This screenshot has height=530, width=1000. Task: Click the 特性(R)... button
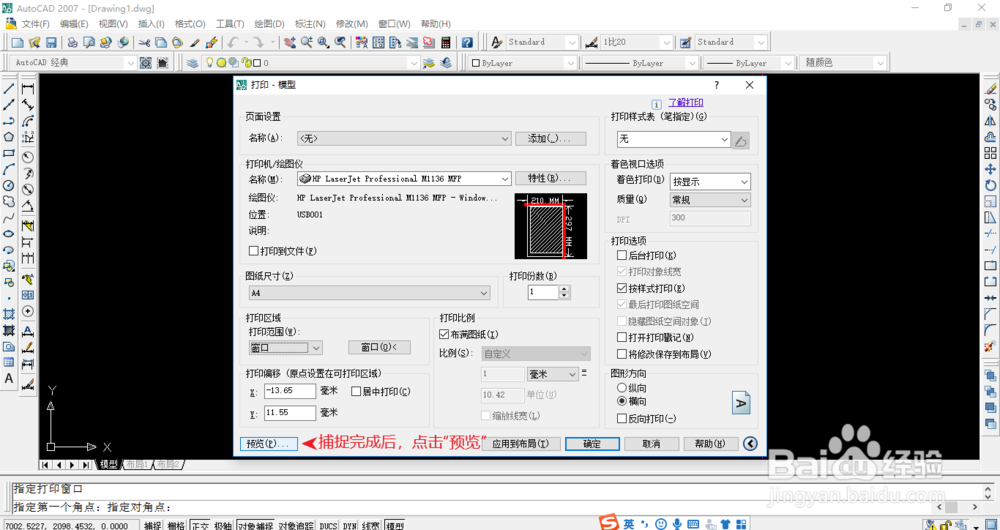pyautogui.click(x=550, y=178)
